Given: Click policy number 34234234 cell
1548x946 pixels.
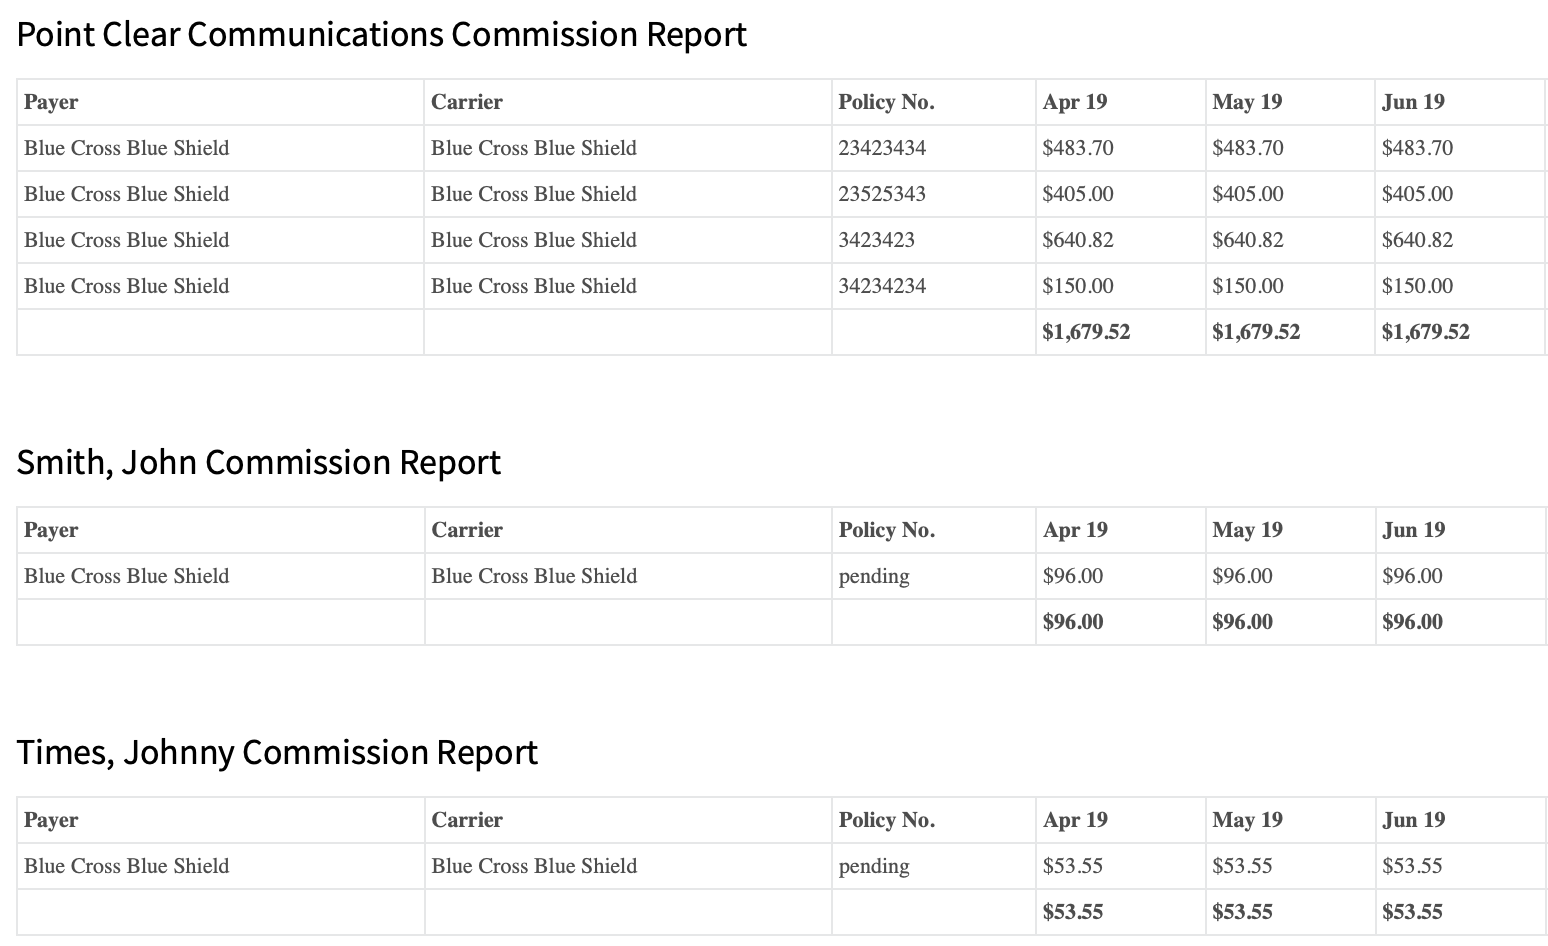Looking at the screenshot, I should click(882, 286).
